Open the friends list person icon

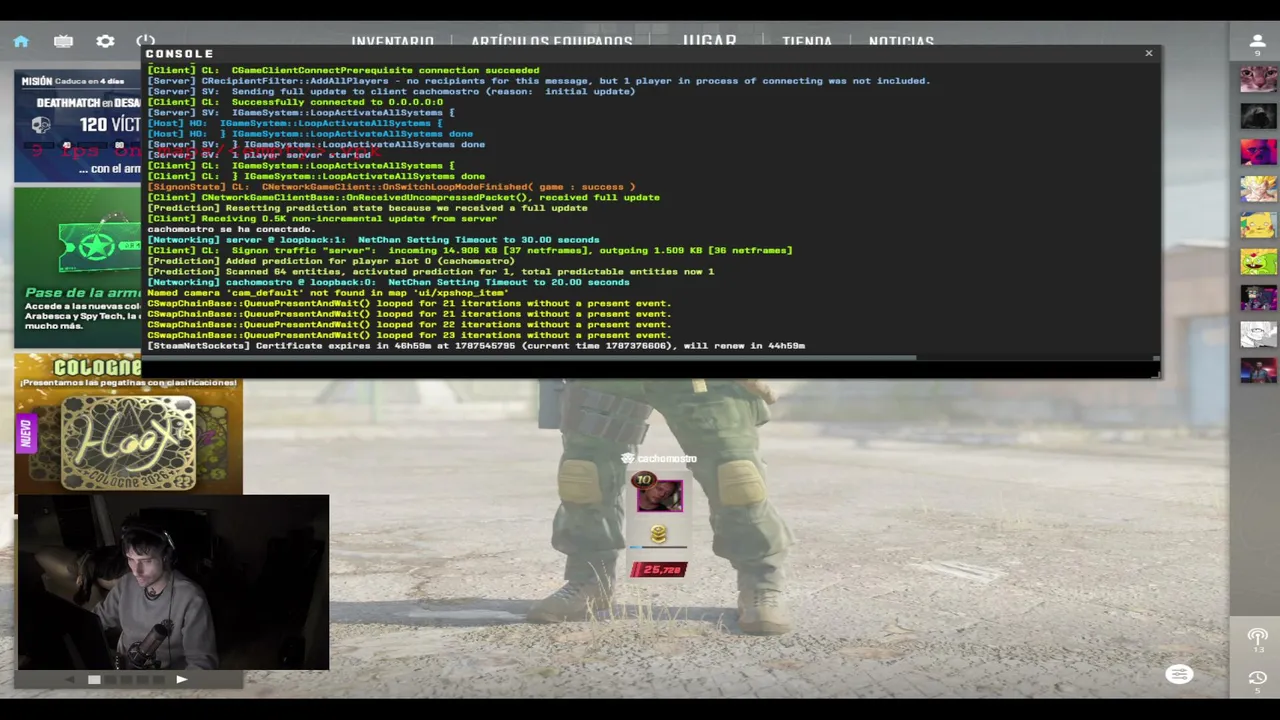[1257, 43]
